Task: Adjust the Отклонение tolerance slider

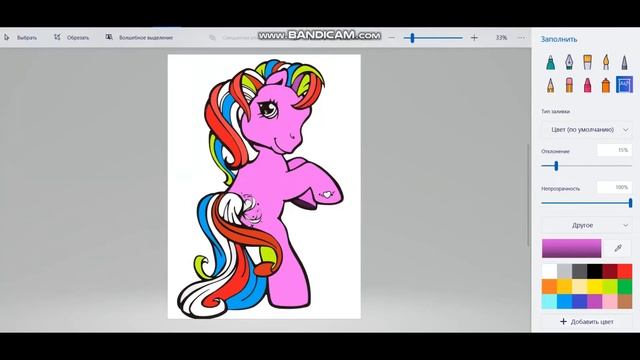Action: [587, 166]
